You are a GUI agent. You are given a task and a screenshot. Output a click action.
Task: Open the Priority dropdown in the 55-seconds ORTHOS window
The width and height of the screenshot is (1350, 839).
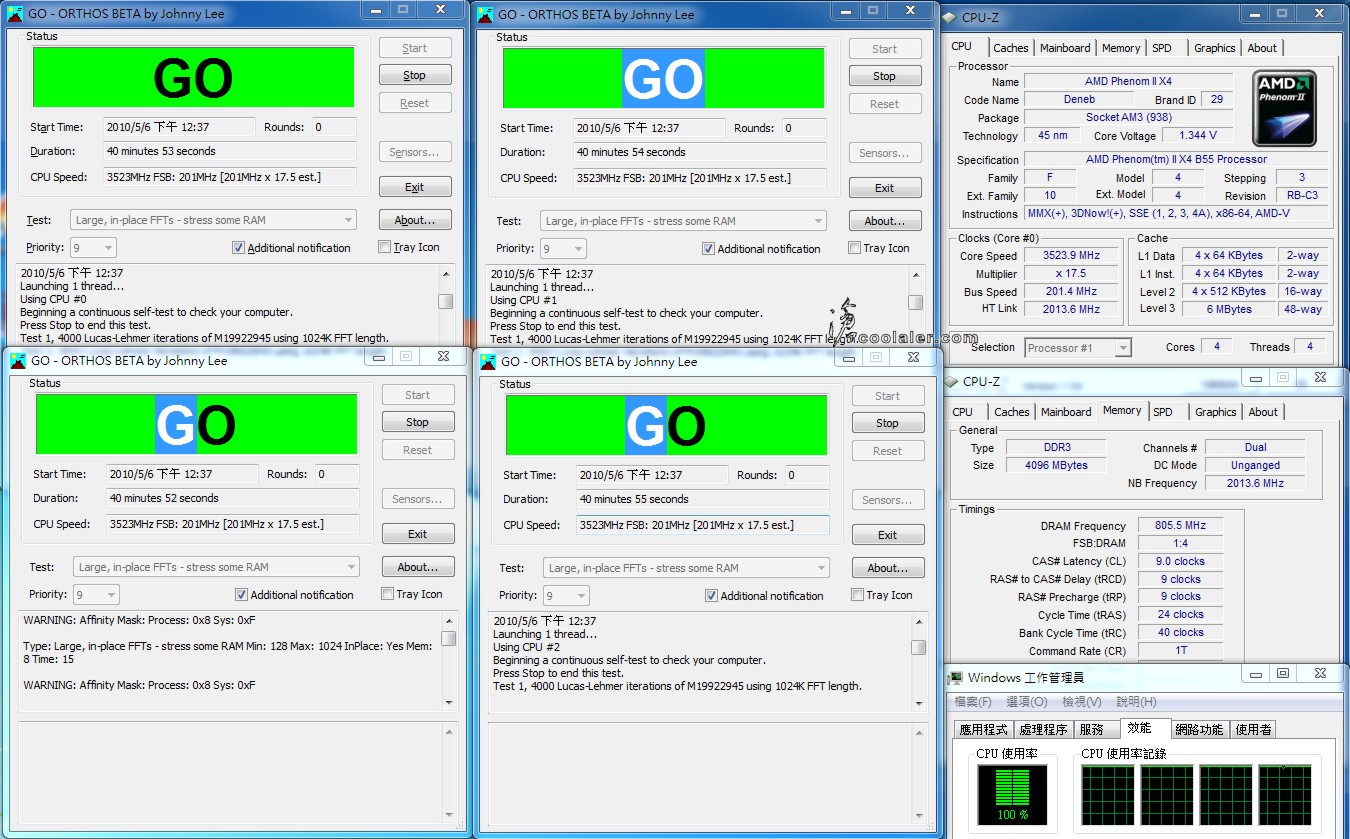(x=566, y=595)
